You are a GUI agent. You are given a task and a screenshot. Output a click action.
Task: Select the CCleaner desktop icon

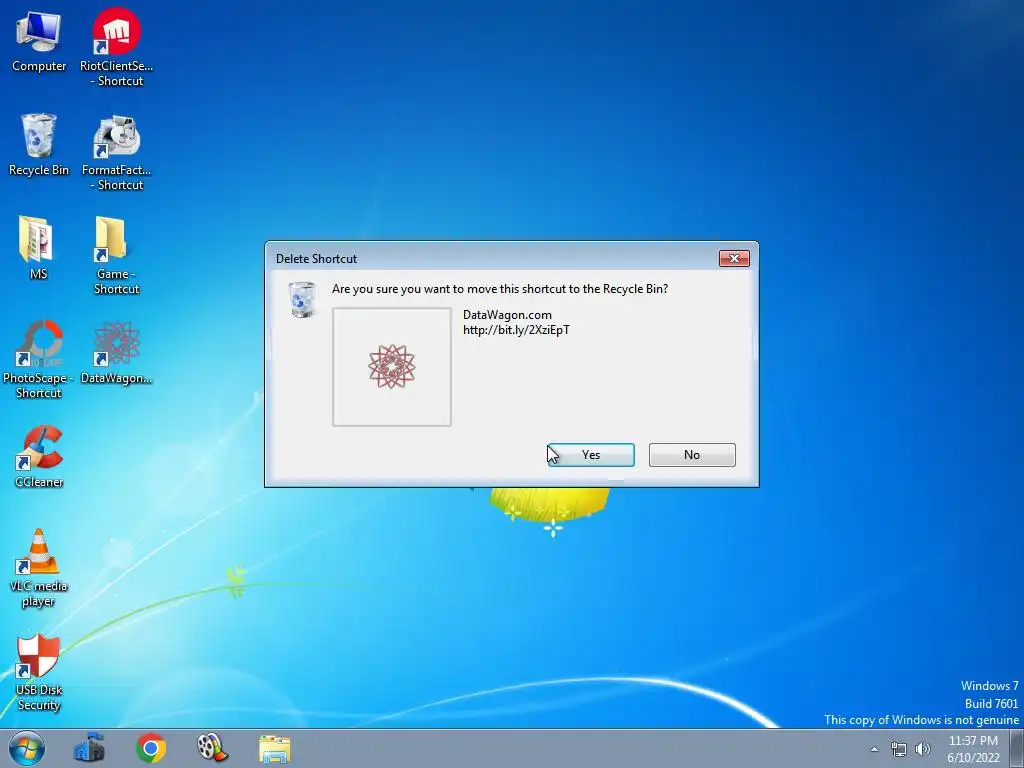39,456
